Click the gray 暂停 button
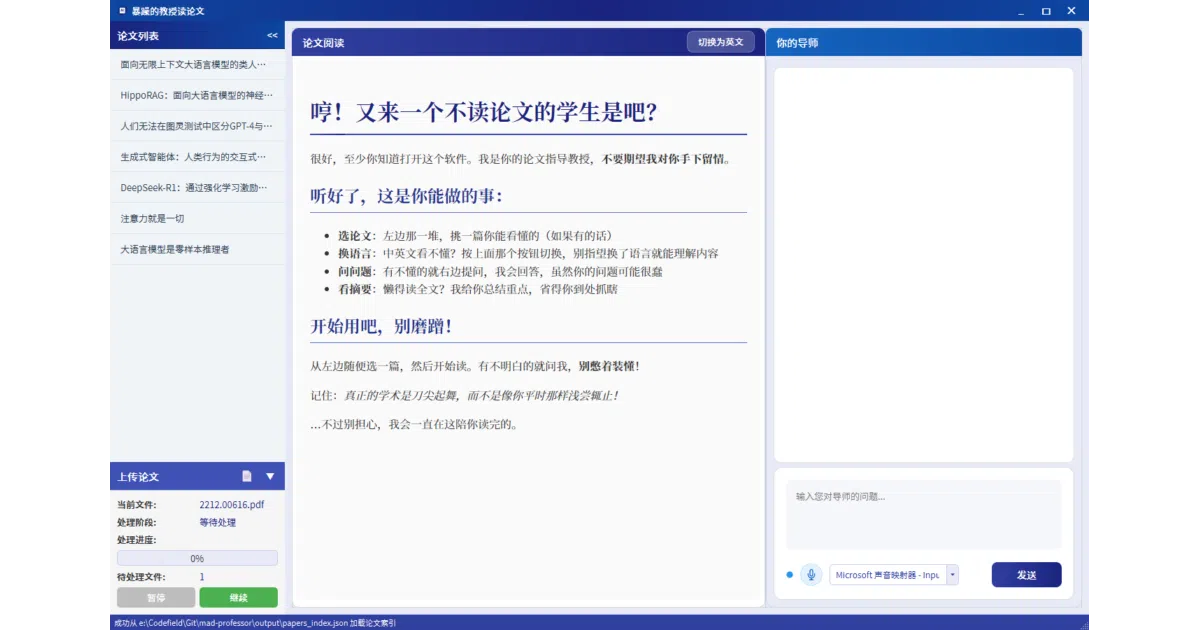 (x=156, y=597)
